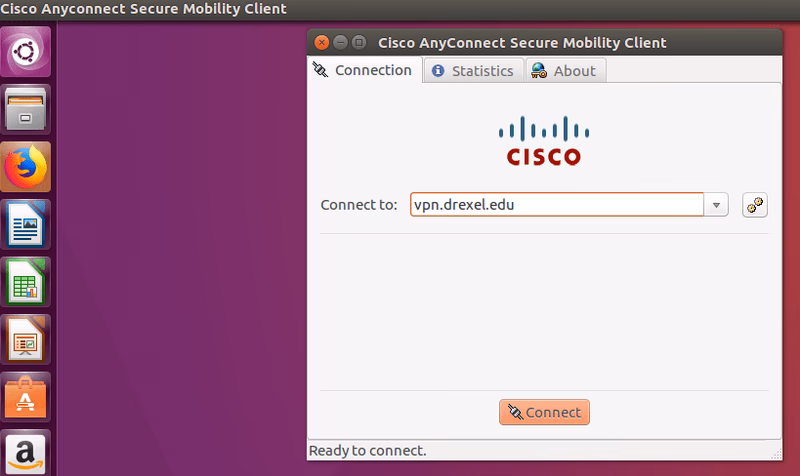The width and height of the screenshot is (800, 476).
Task: Click the Amazon launcher icon
Action: (x=27, y=452)
